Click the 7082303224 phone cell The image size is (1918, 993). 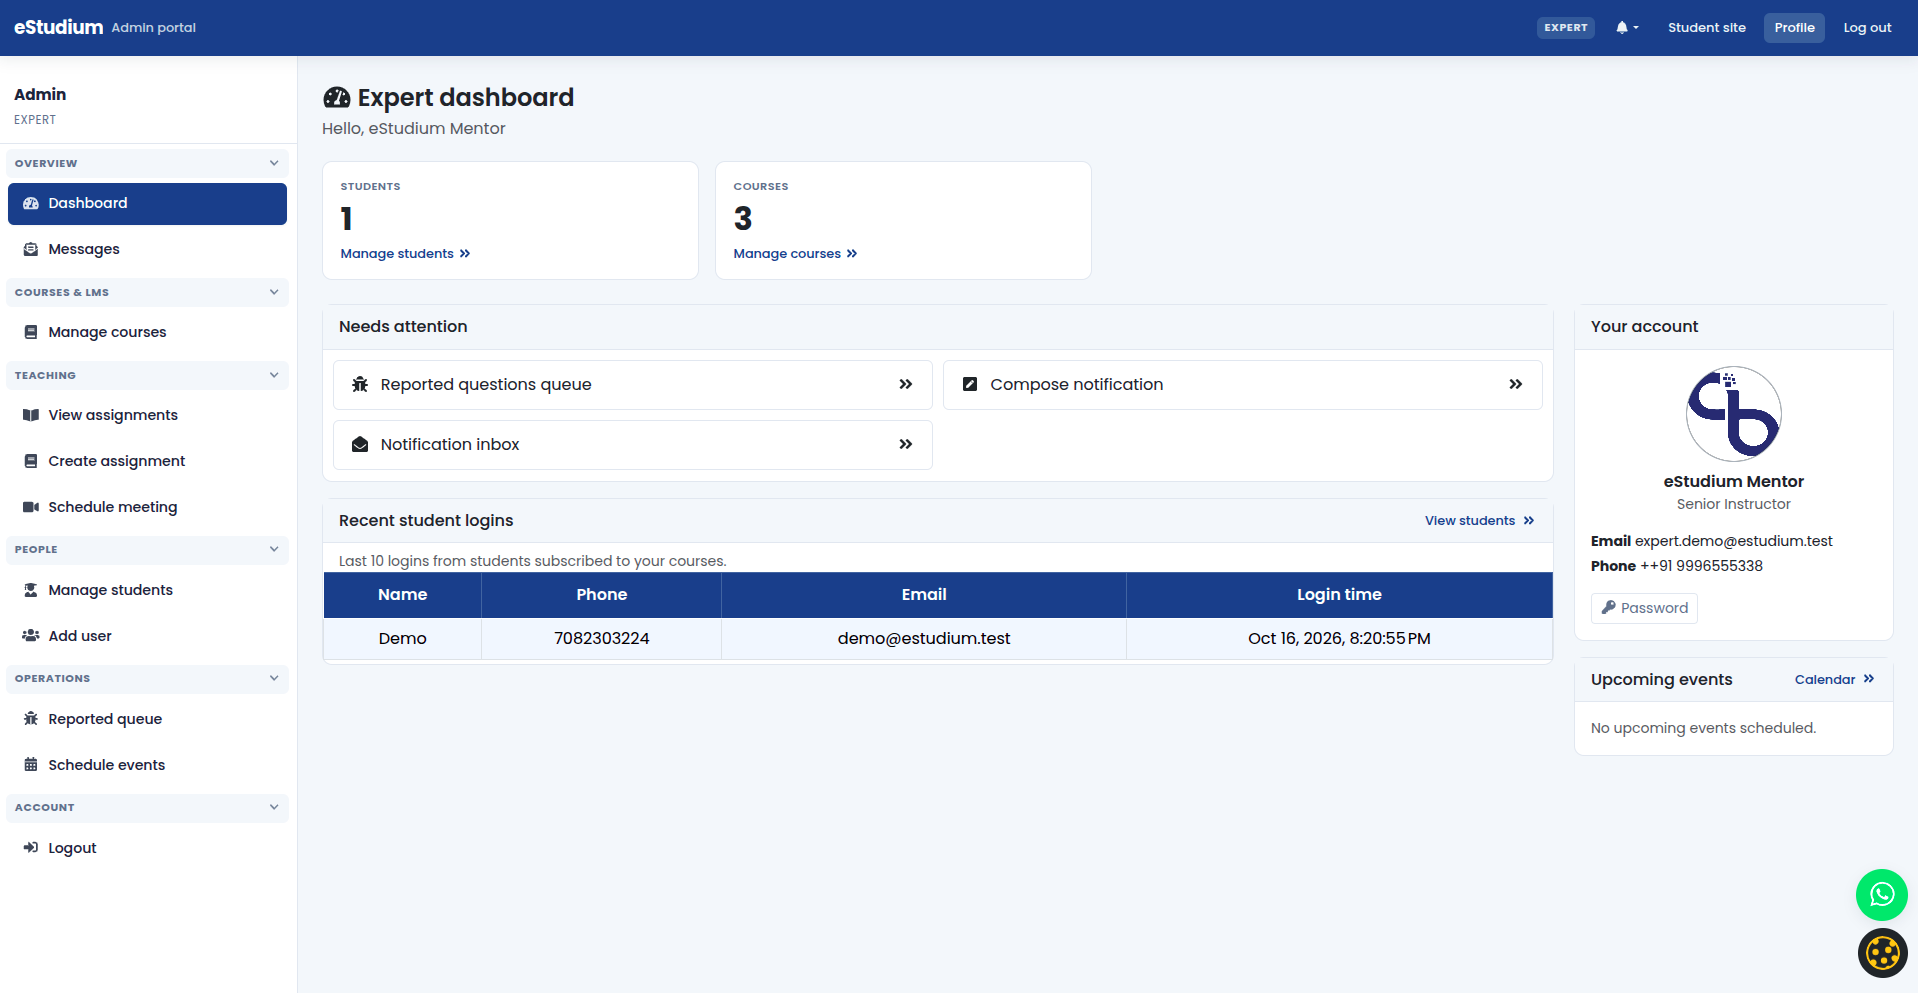pos(602,638)
